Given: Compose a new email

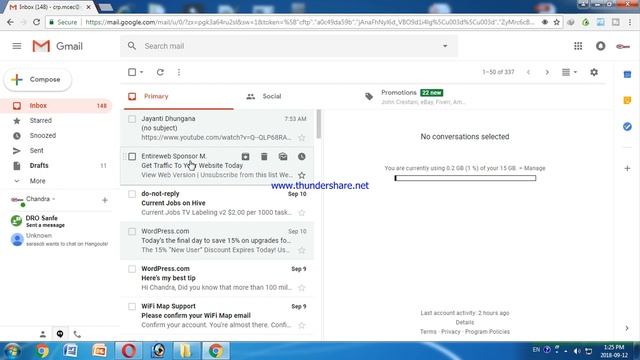Looking at the screenshot, I should (x=38, y=80).
